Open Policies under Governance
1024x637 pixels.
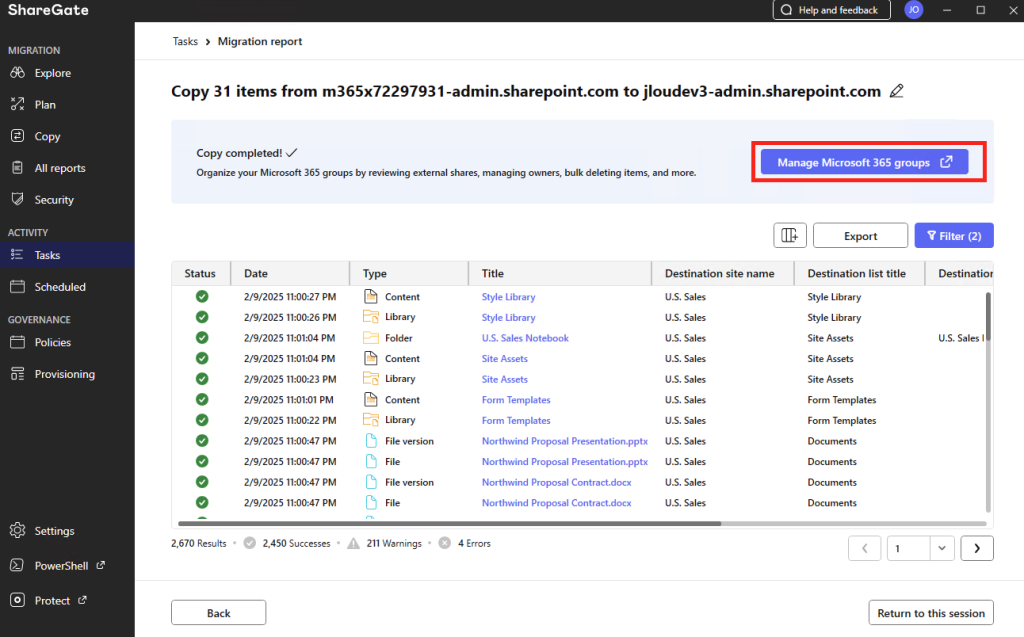(53, 342)
